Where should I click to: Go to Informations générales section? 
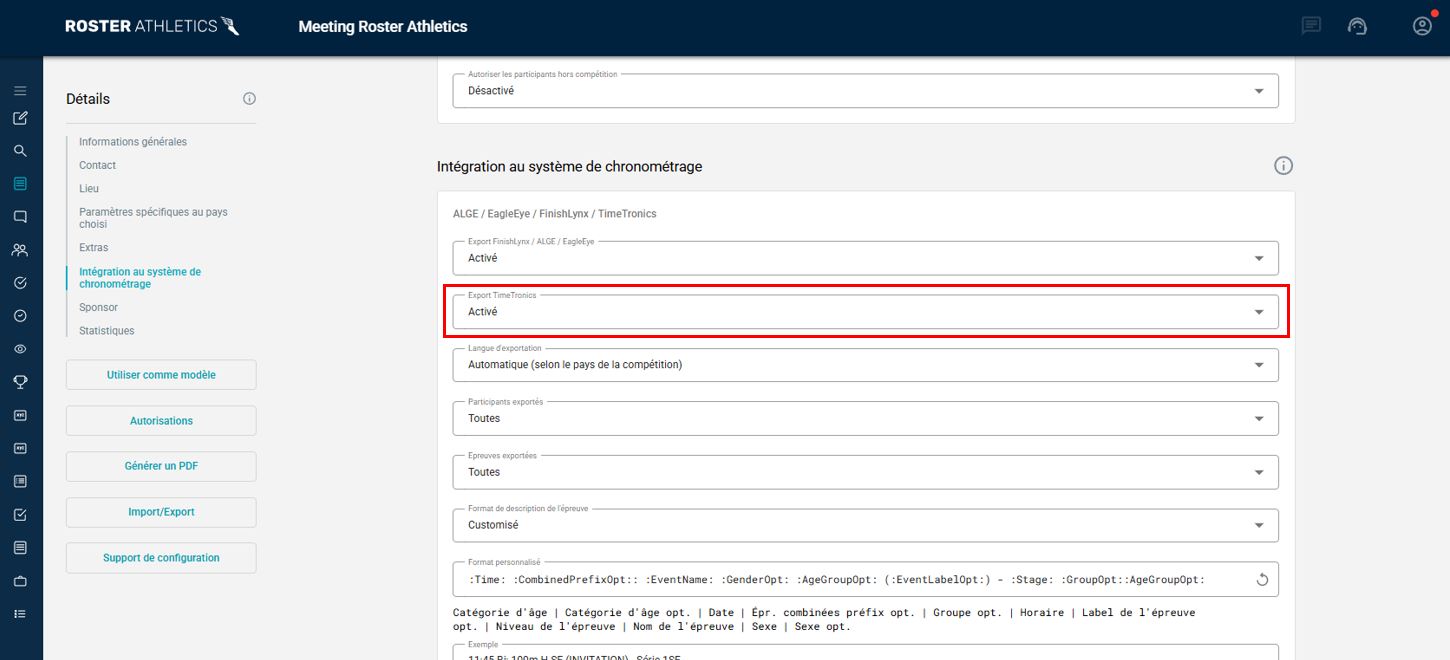coord(133,142)
